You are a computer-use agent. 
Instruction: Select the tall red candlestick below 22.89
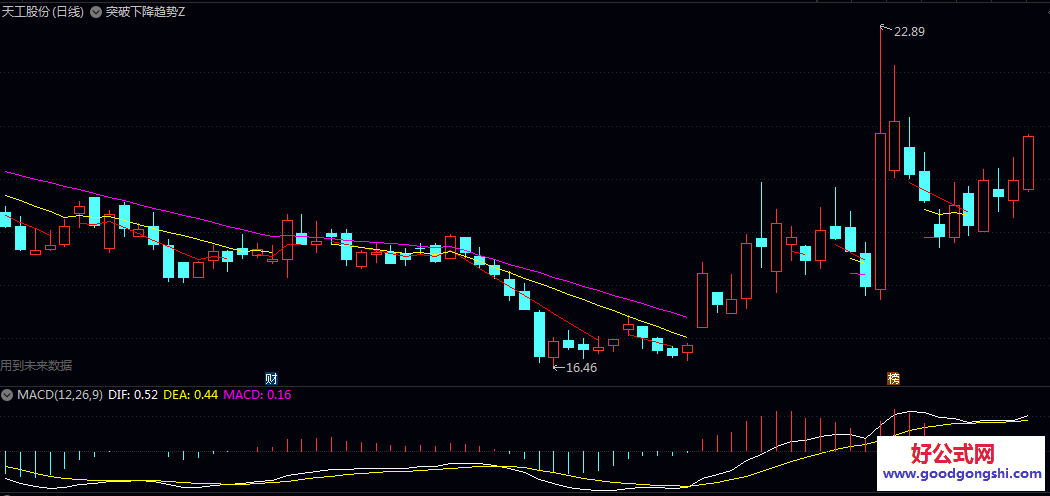pyautogui.click(x=880, y=212)
